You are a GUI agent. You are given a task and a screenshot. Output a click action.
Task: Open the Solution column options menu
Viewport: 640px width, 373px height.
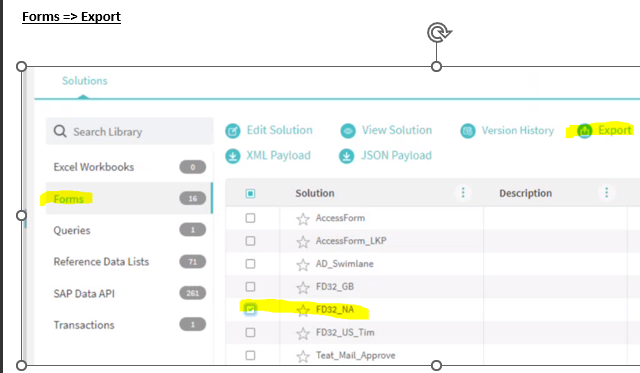tap(463, 192)
